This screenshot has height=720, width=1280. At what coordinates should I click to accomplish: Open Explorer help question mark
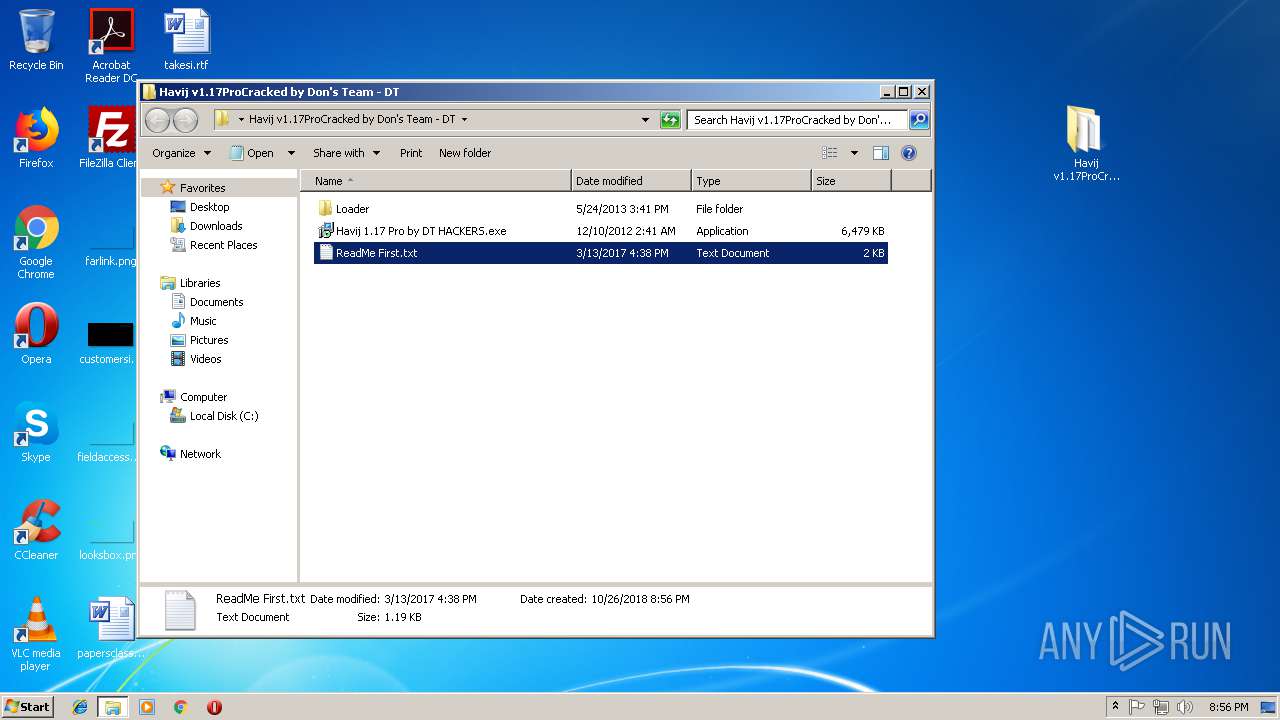(909, 153)
